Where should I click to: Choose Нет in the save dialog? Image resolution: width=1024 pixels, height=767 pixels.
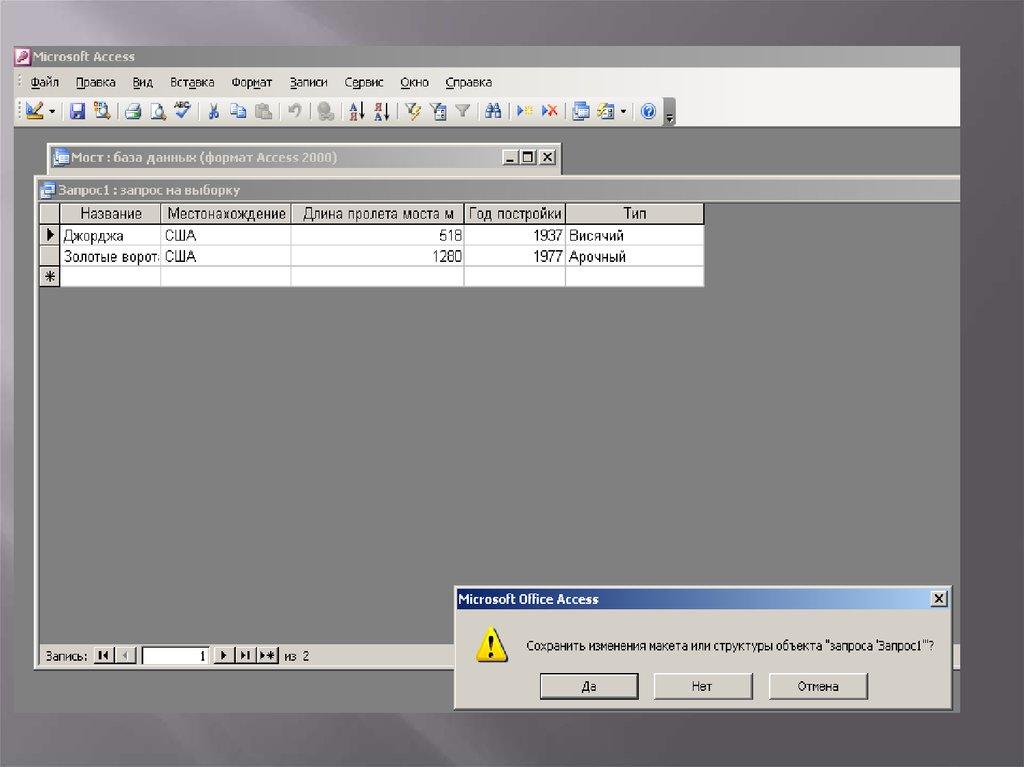[x=702, y=686]
